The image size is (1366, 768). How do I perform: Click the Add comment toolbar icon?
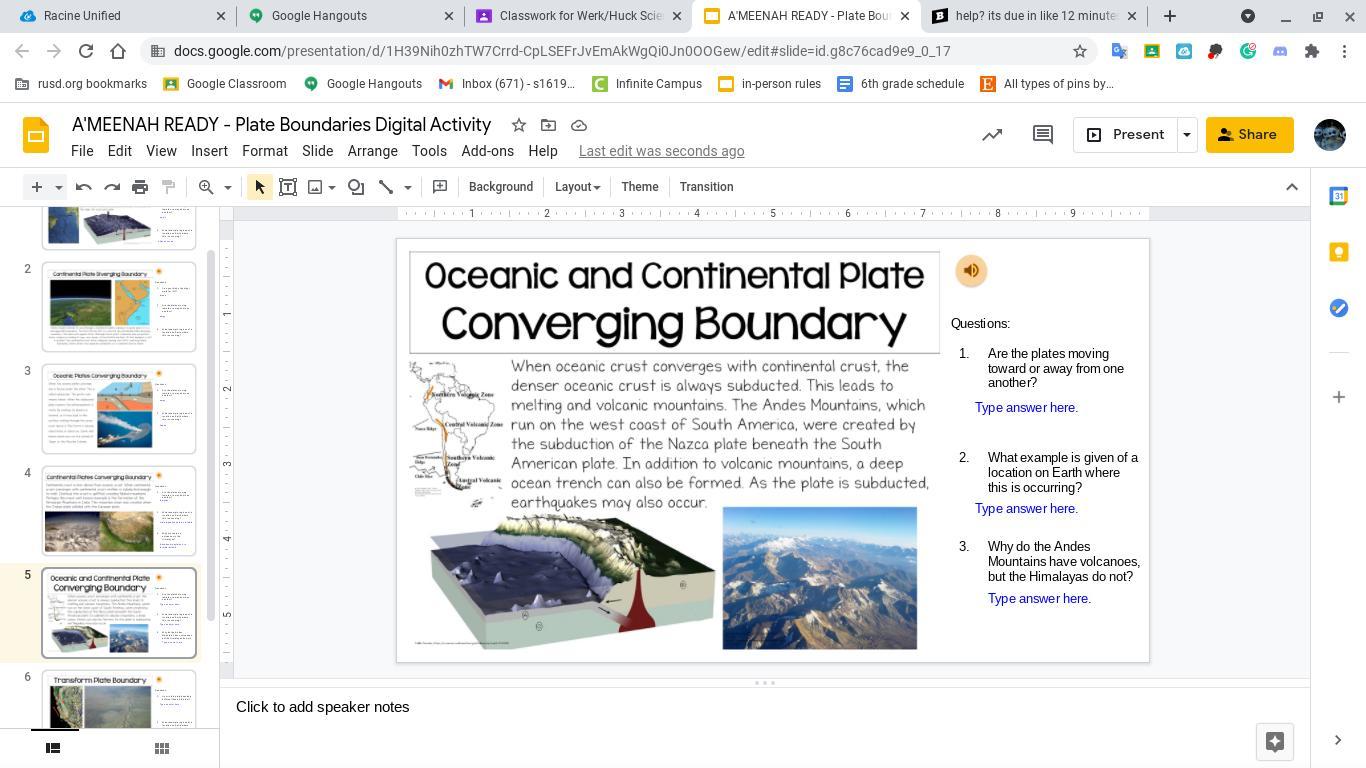click(440, 187)
